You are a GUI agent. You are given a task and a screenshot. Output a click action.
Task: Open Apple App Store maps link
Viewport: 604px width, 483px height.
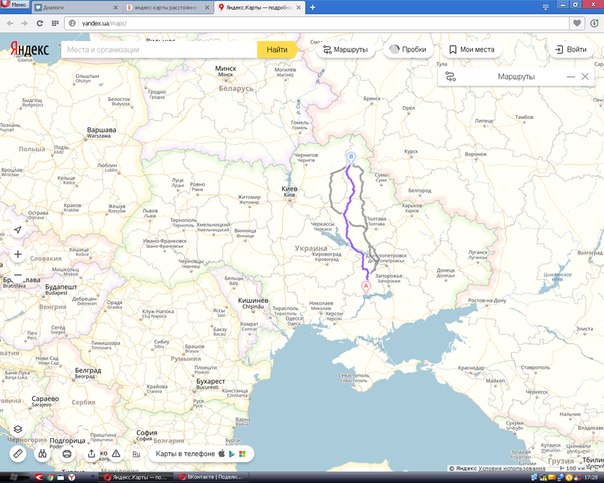pos(221,454)
